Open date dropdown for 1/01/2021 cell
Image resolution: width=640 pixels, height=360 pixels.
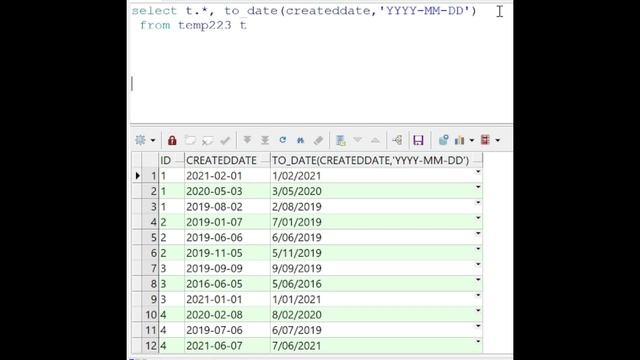coord(478,296)
